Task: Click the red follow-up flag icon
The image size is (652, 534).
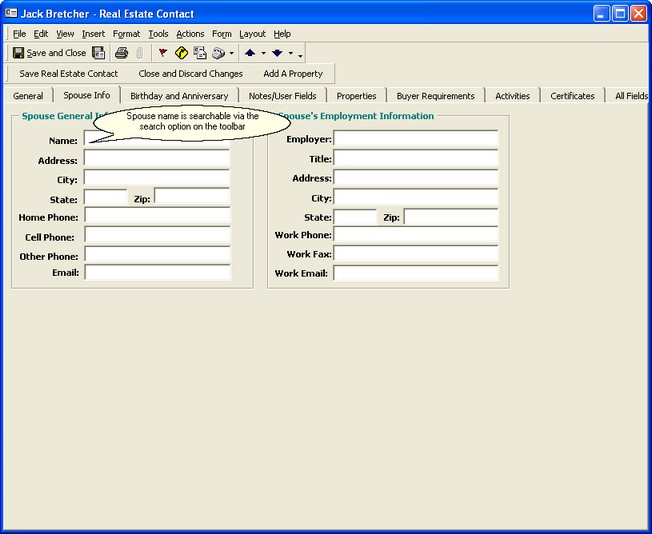Action: [163, 53]
